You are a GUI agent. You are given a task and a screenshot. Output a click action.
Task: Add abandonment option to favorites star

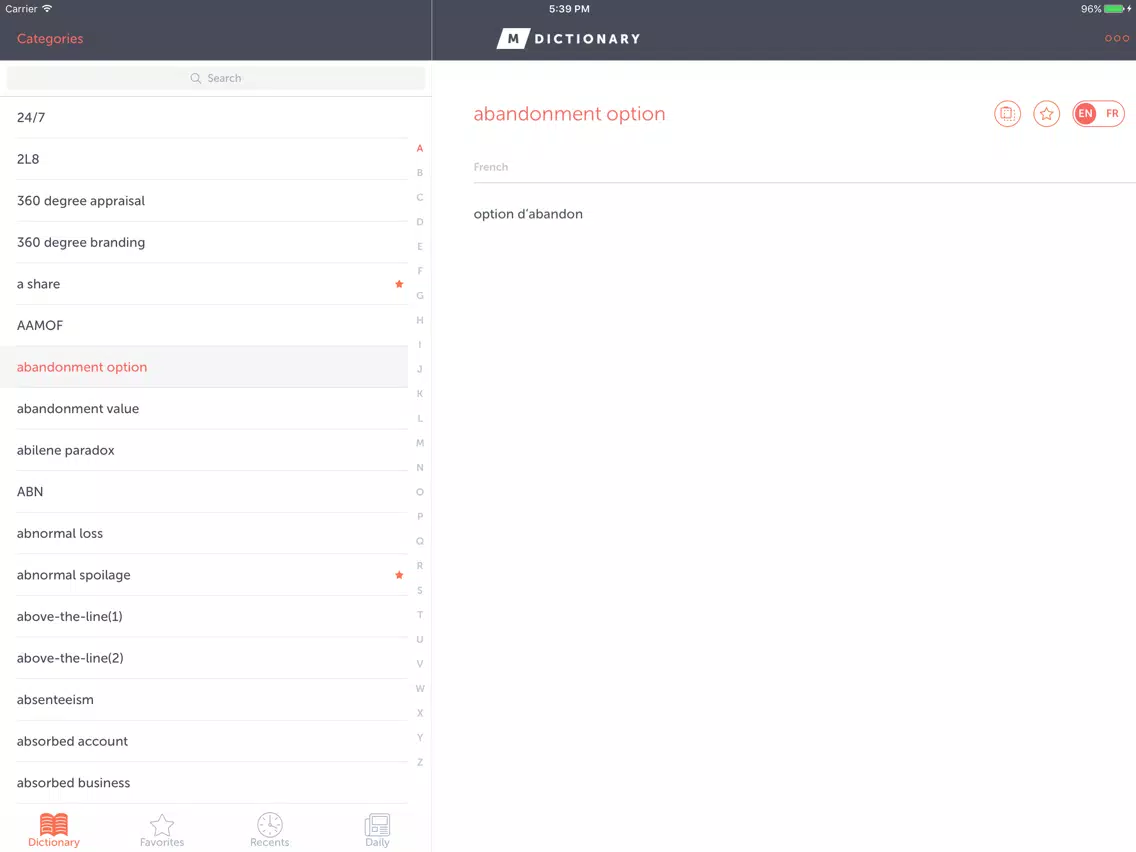pyautogui.click(x=1046, y=114)
